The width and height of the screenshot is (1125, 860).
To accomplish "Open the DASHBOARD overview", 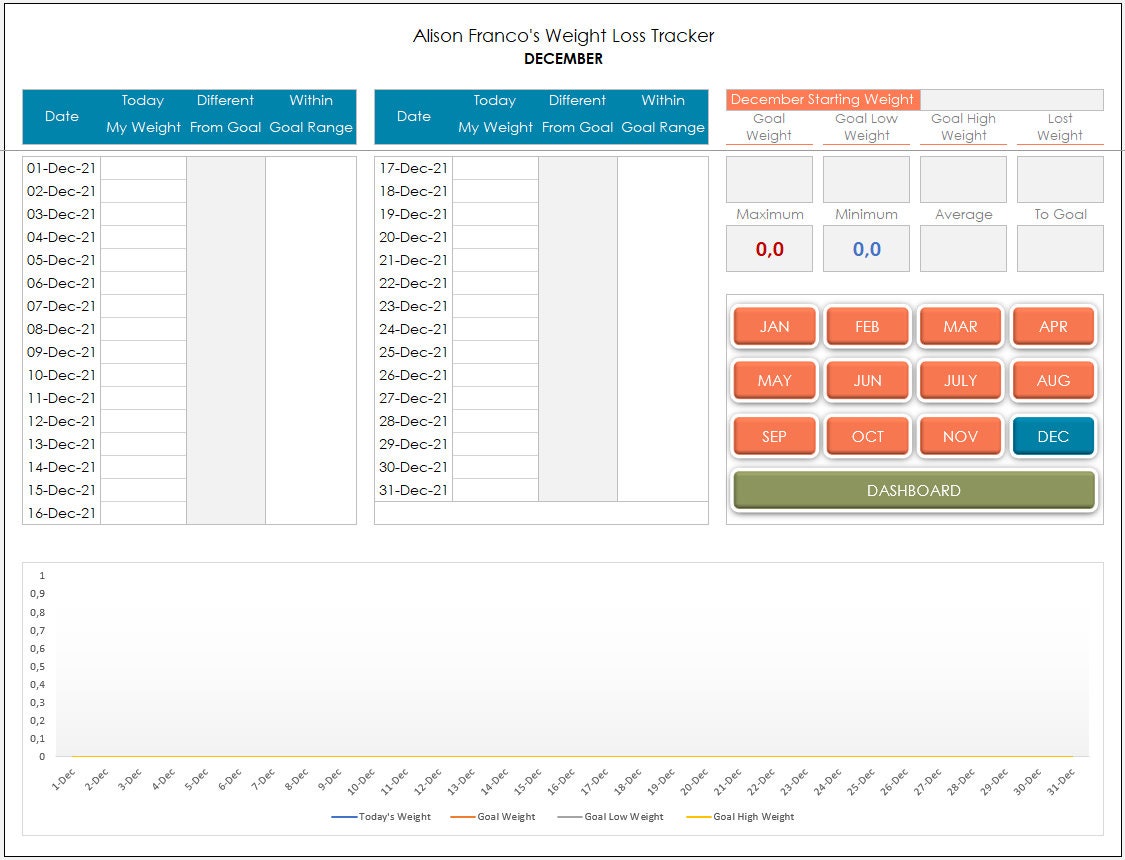I will (913, 490).
